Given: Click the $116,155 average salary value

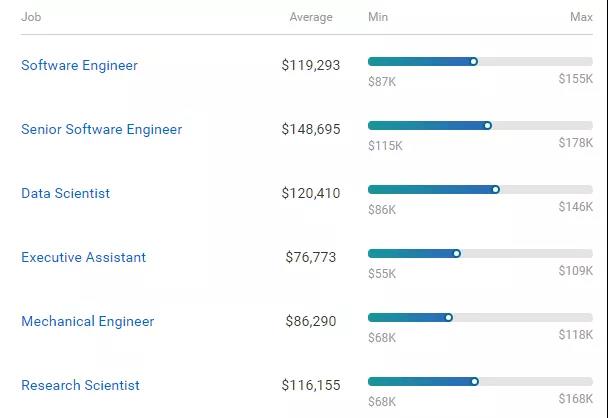Looking at the screenshot, I should click(311, 385).
